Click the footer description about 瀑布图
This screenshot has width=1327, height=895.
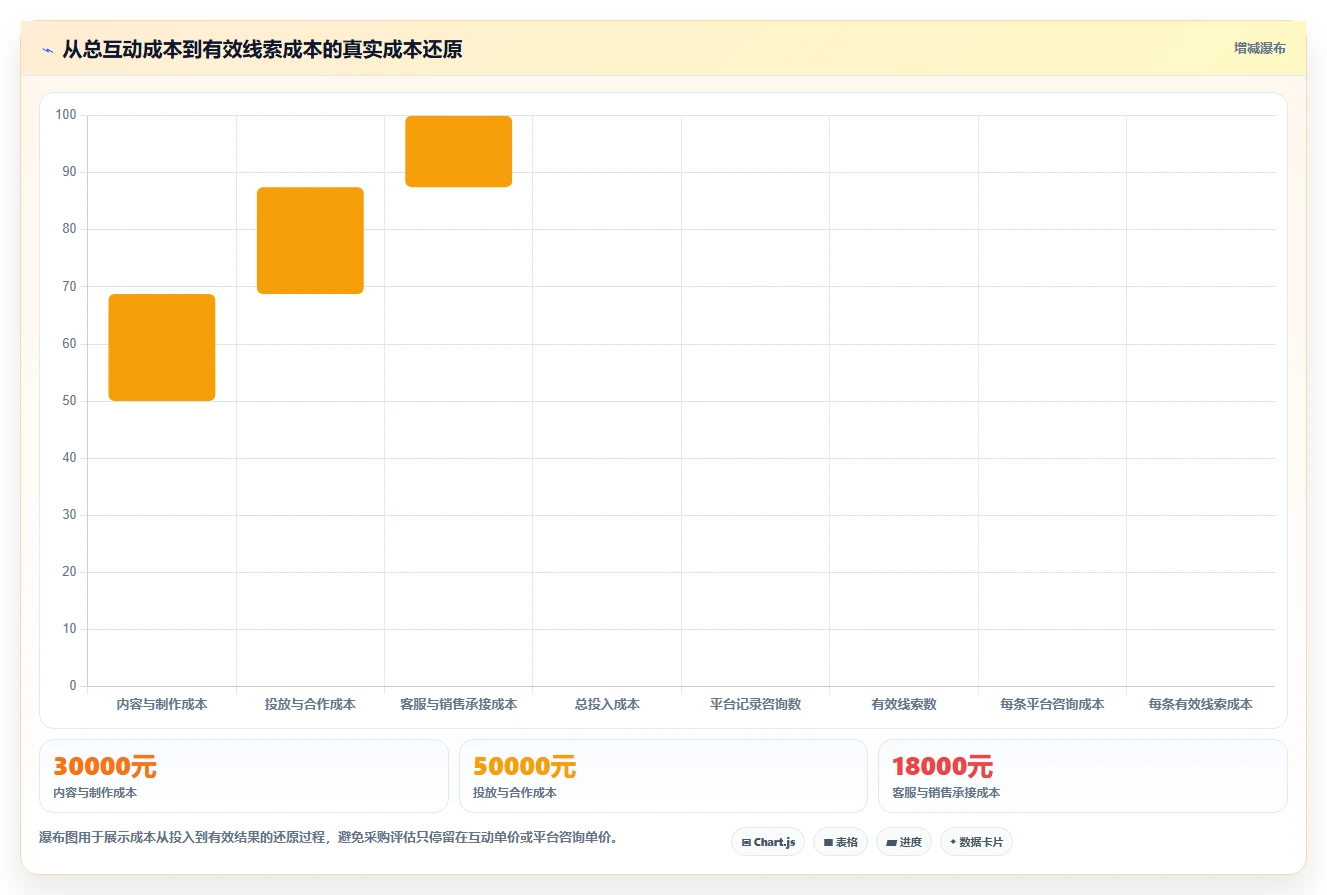click(328, 838)
